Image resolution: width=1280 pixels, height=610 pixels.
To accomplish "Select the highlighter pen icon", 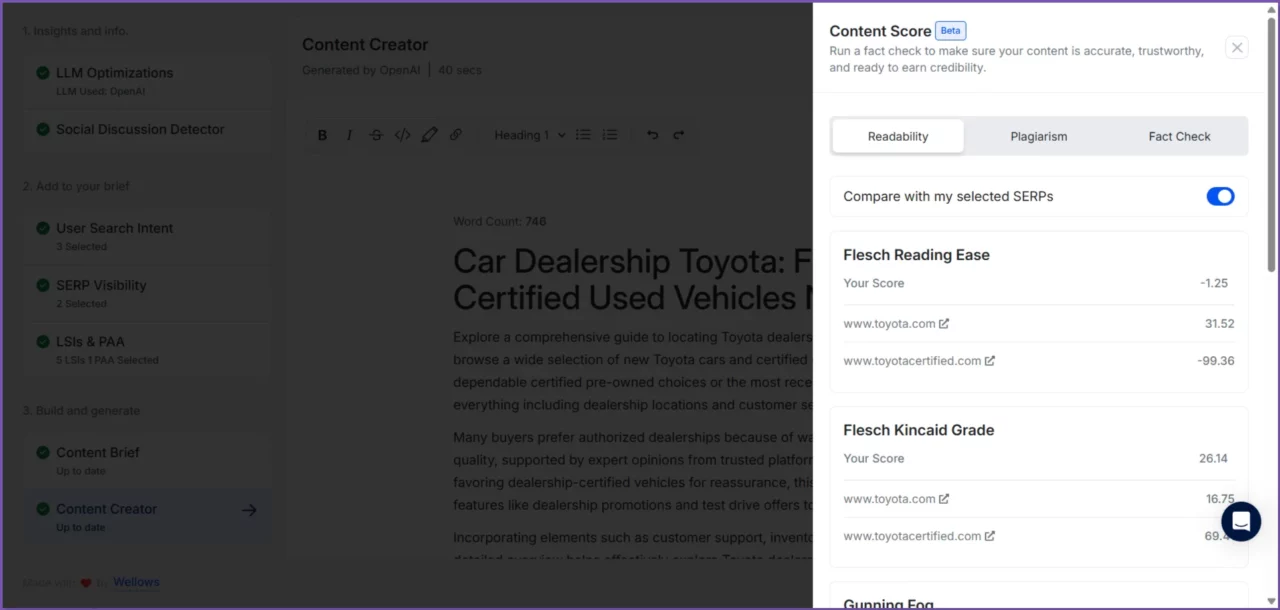I will tap(429, 135).
